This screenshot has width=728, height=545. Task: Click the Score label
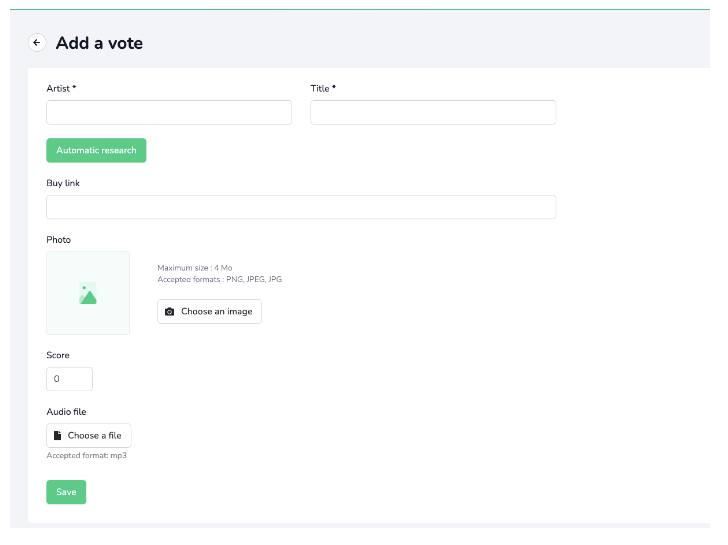58,355
